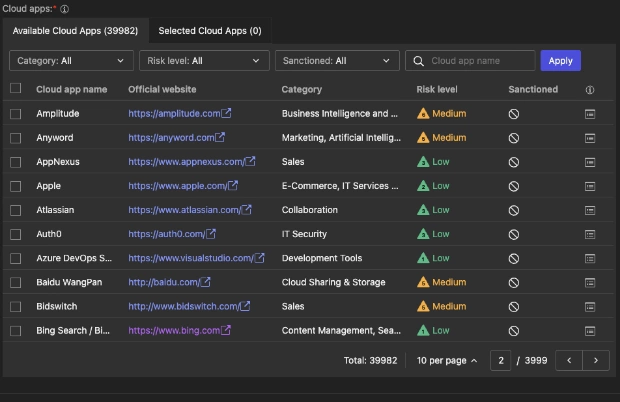This screenshot has height=402, width=620.
Task: Open the Risk level filter dropdown
Action: pos(204,60)
